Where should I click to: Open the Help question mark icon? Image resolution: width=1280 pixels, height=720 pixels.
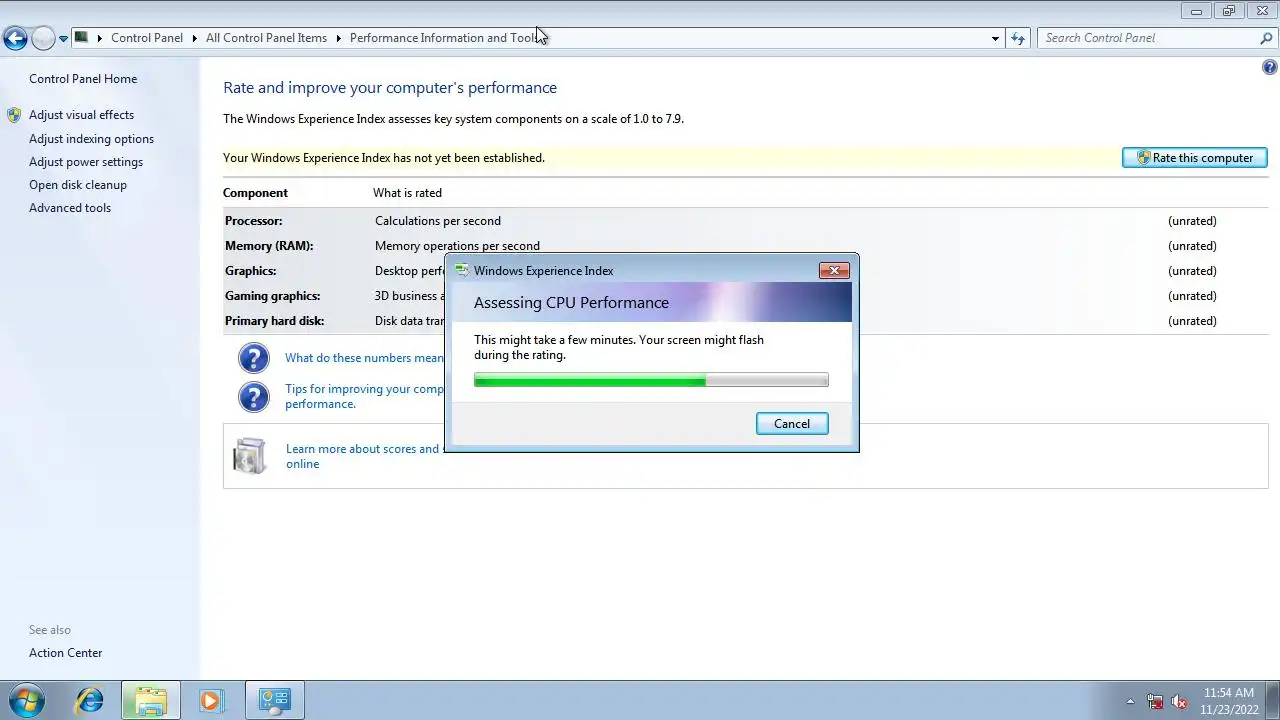coord(1270,68)
